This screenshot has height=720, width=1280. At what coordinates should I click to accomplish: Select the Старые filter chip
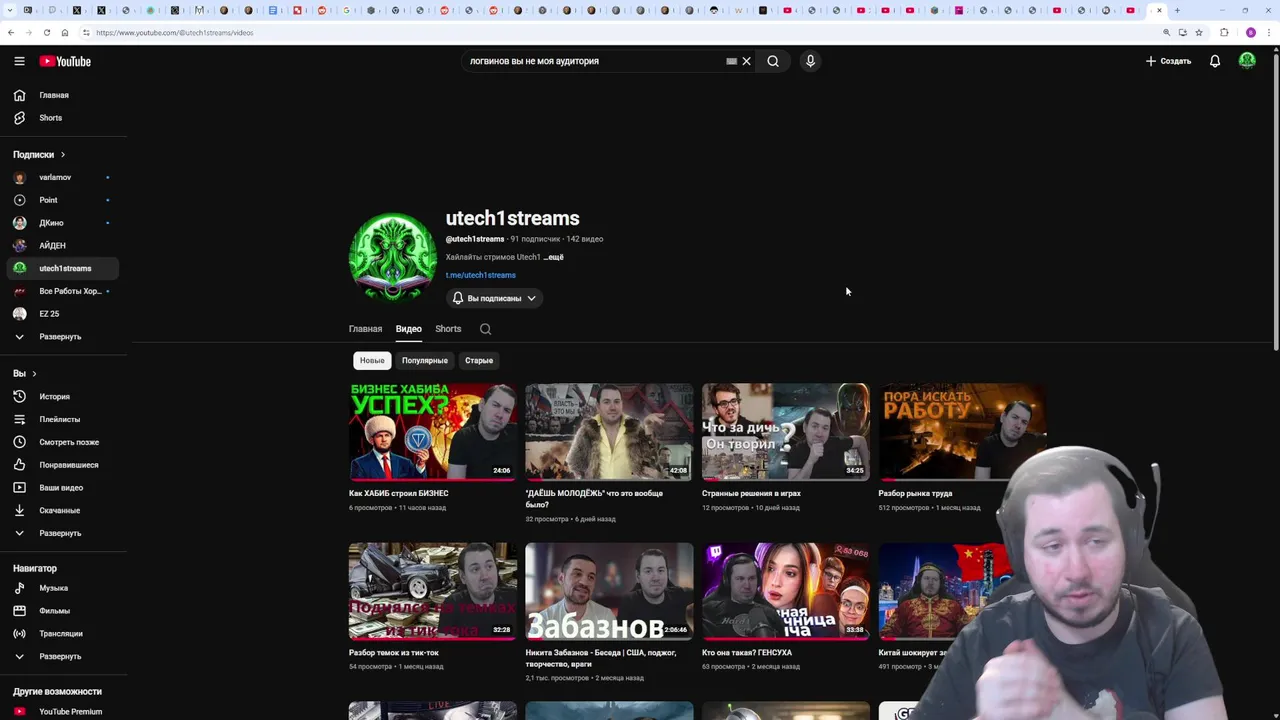click(x=479, y=360)
